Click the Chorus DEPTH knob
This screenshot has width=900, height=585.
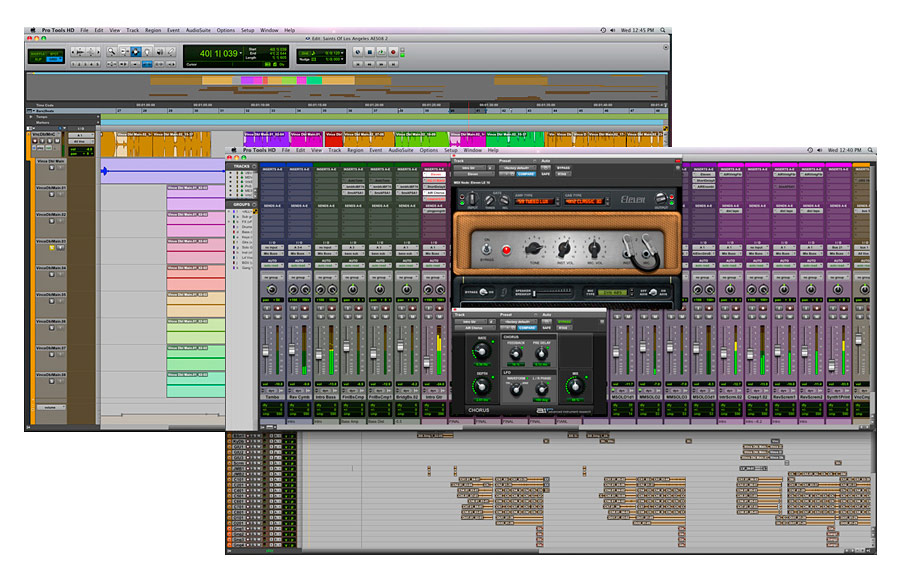pyautogui.click(x=482, y=386)
